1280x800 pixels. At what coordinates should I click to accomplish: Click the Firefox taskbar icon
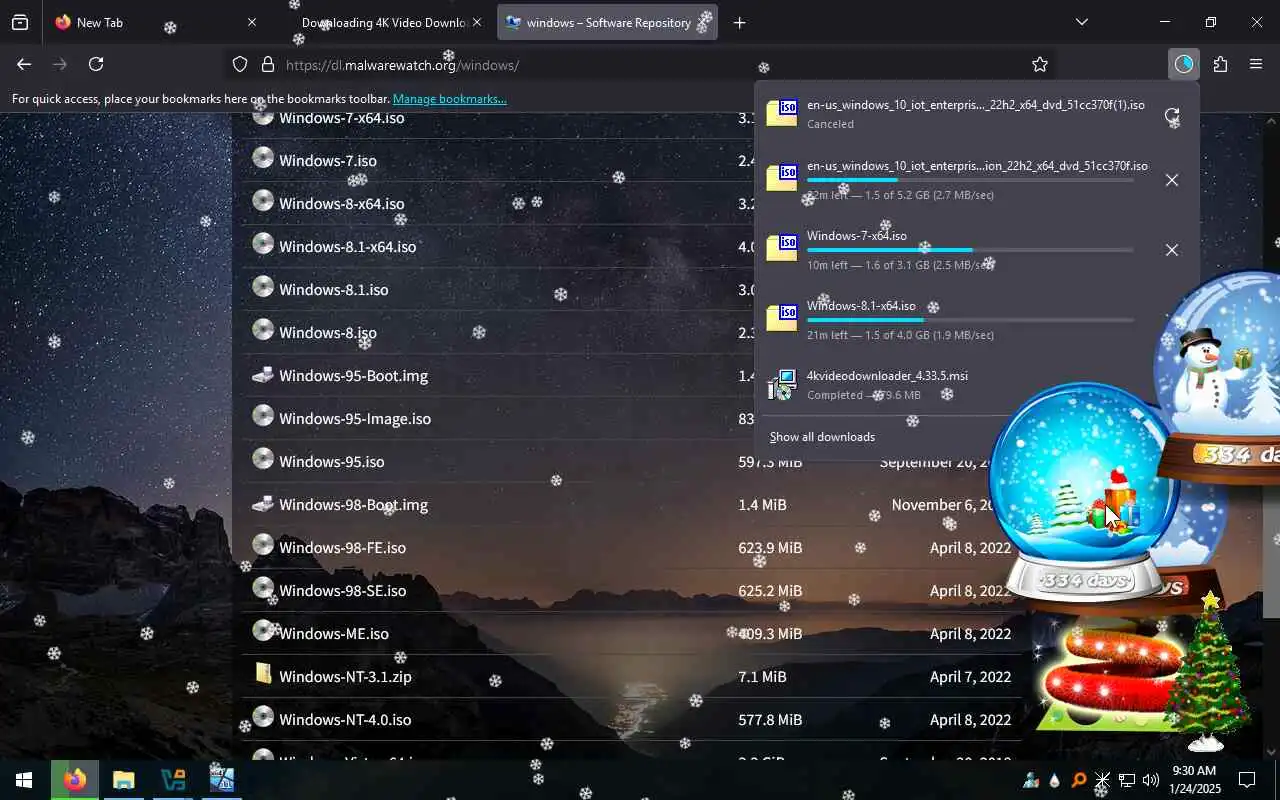pos(75,780)
